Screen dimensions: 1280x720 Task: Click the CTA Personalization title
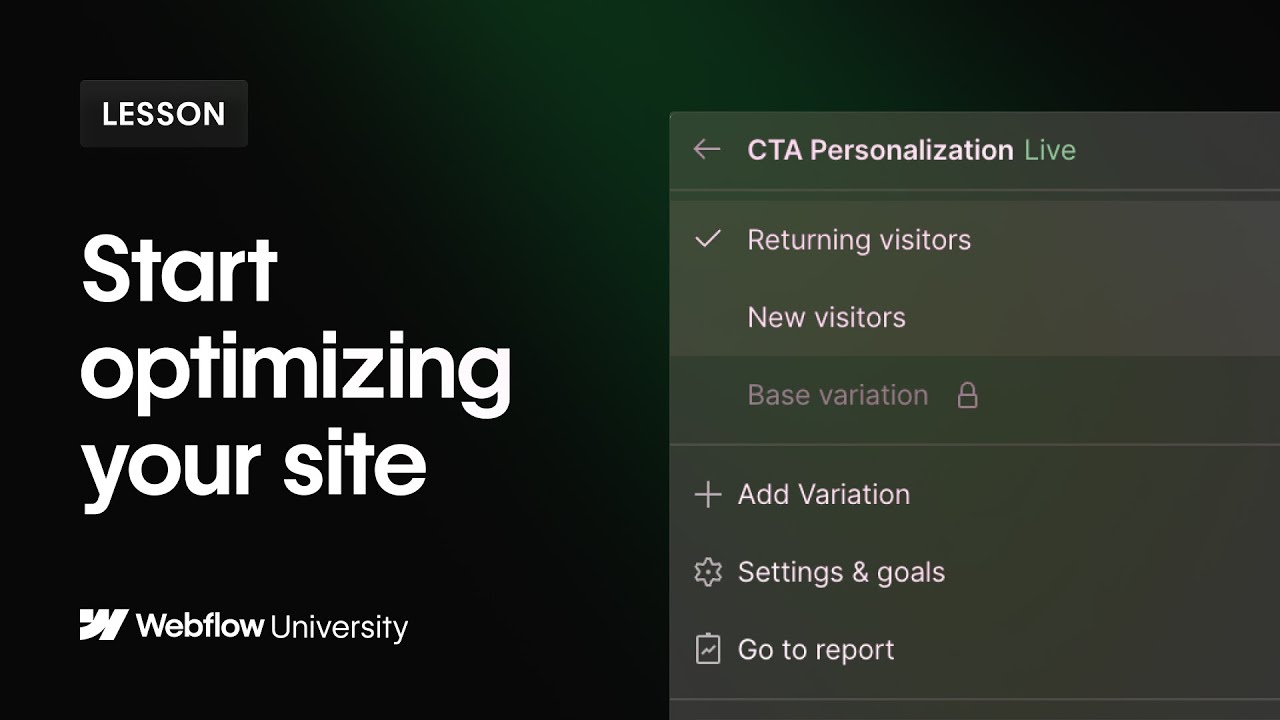tap(880, 150)
